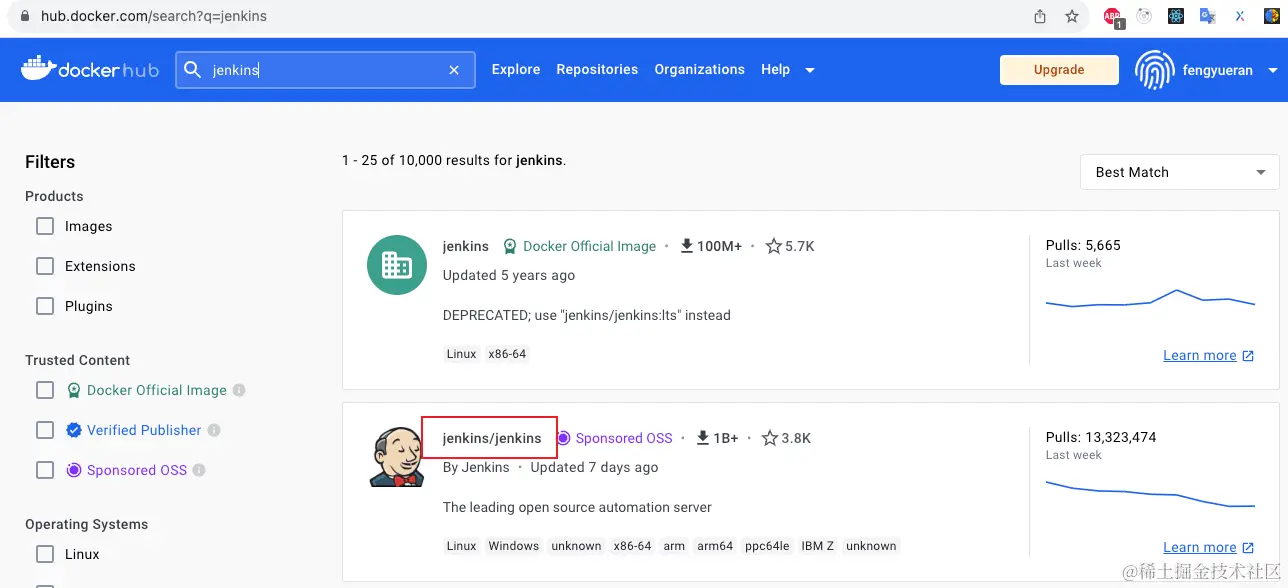The height and width of the screenshot is (588, 1288).
Task: Click the Docker Official Image badge text
Action: coord(590,246)
